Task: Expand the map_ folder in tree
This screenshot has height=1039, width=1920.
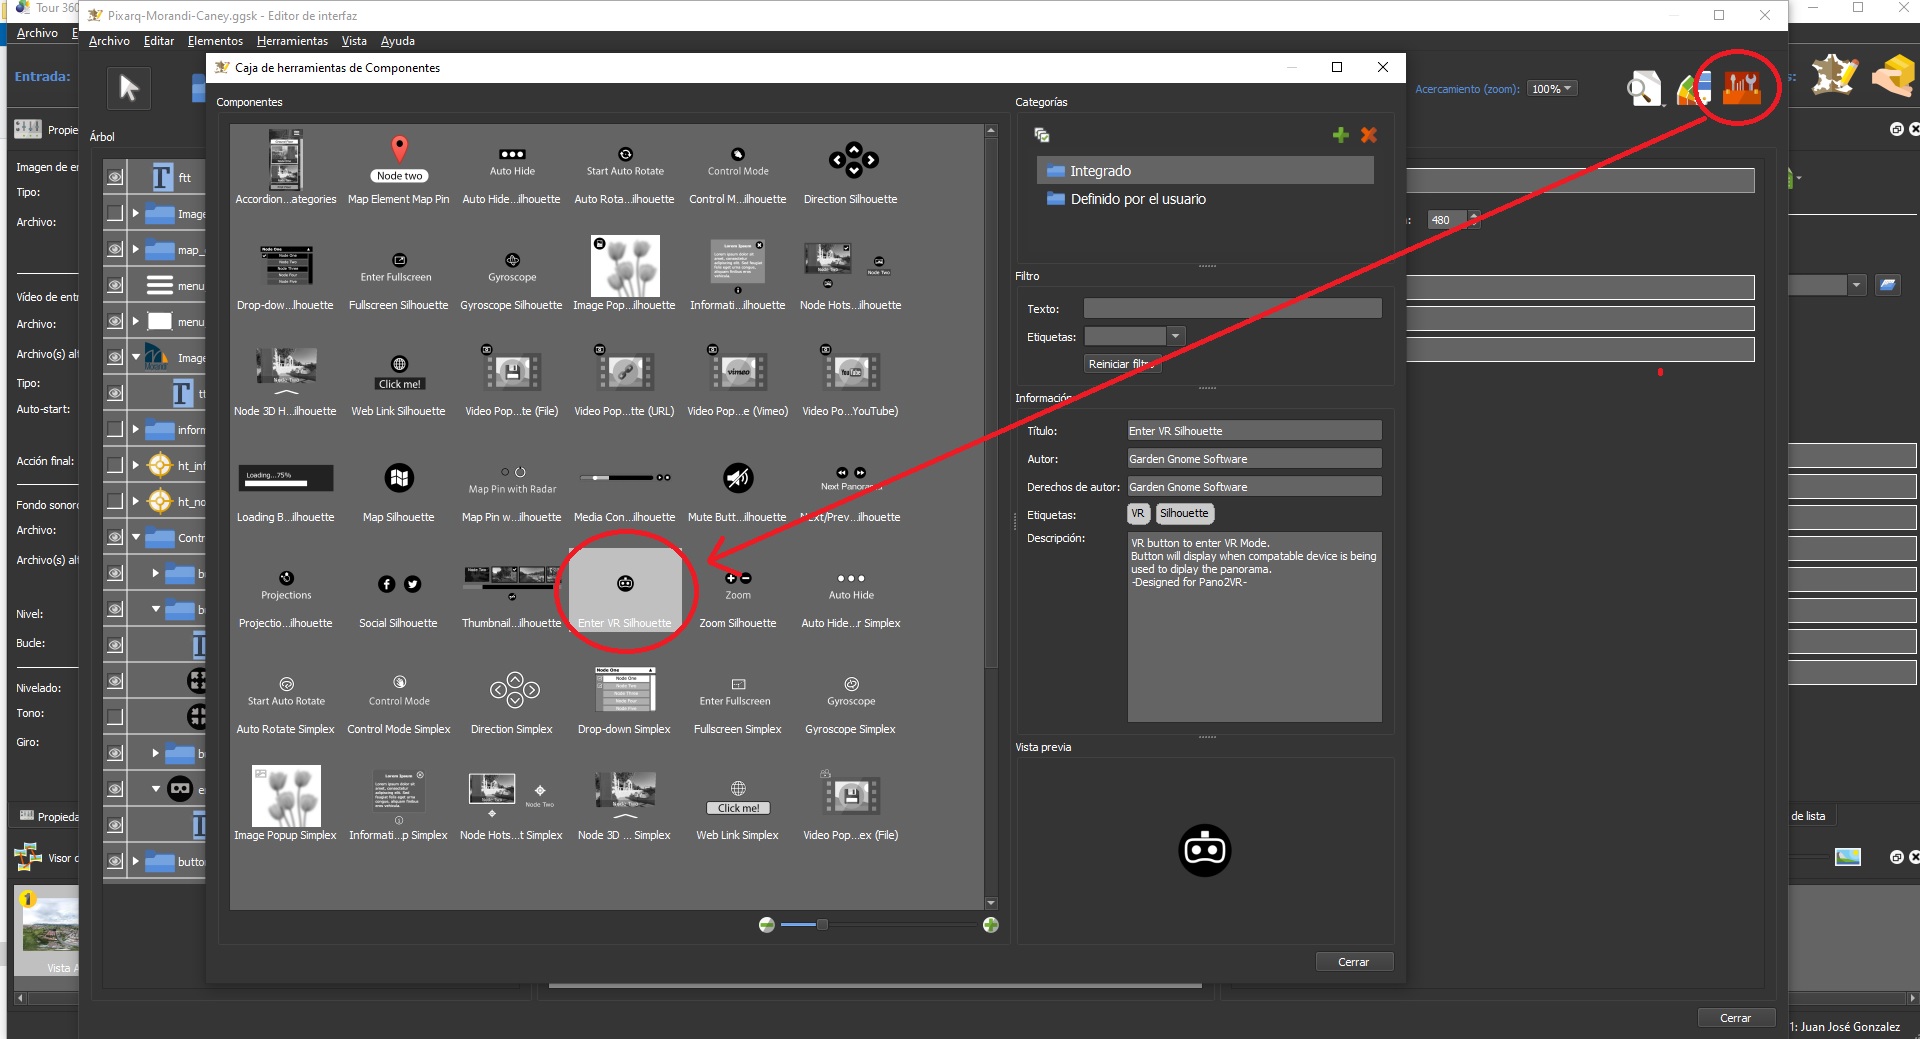Action: [x=135, y=249]
